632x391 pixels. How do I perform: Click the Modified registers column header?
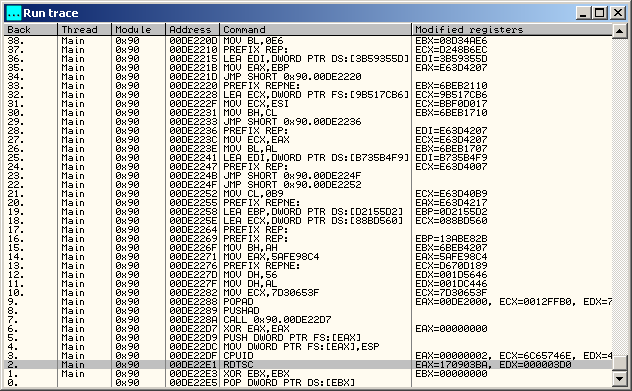pos(512,29)
